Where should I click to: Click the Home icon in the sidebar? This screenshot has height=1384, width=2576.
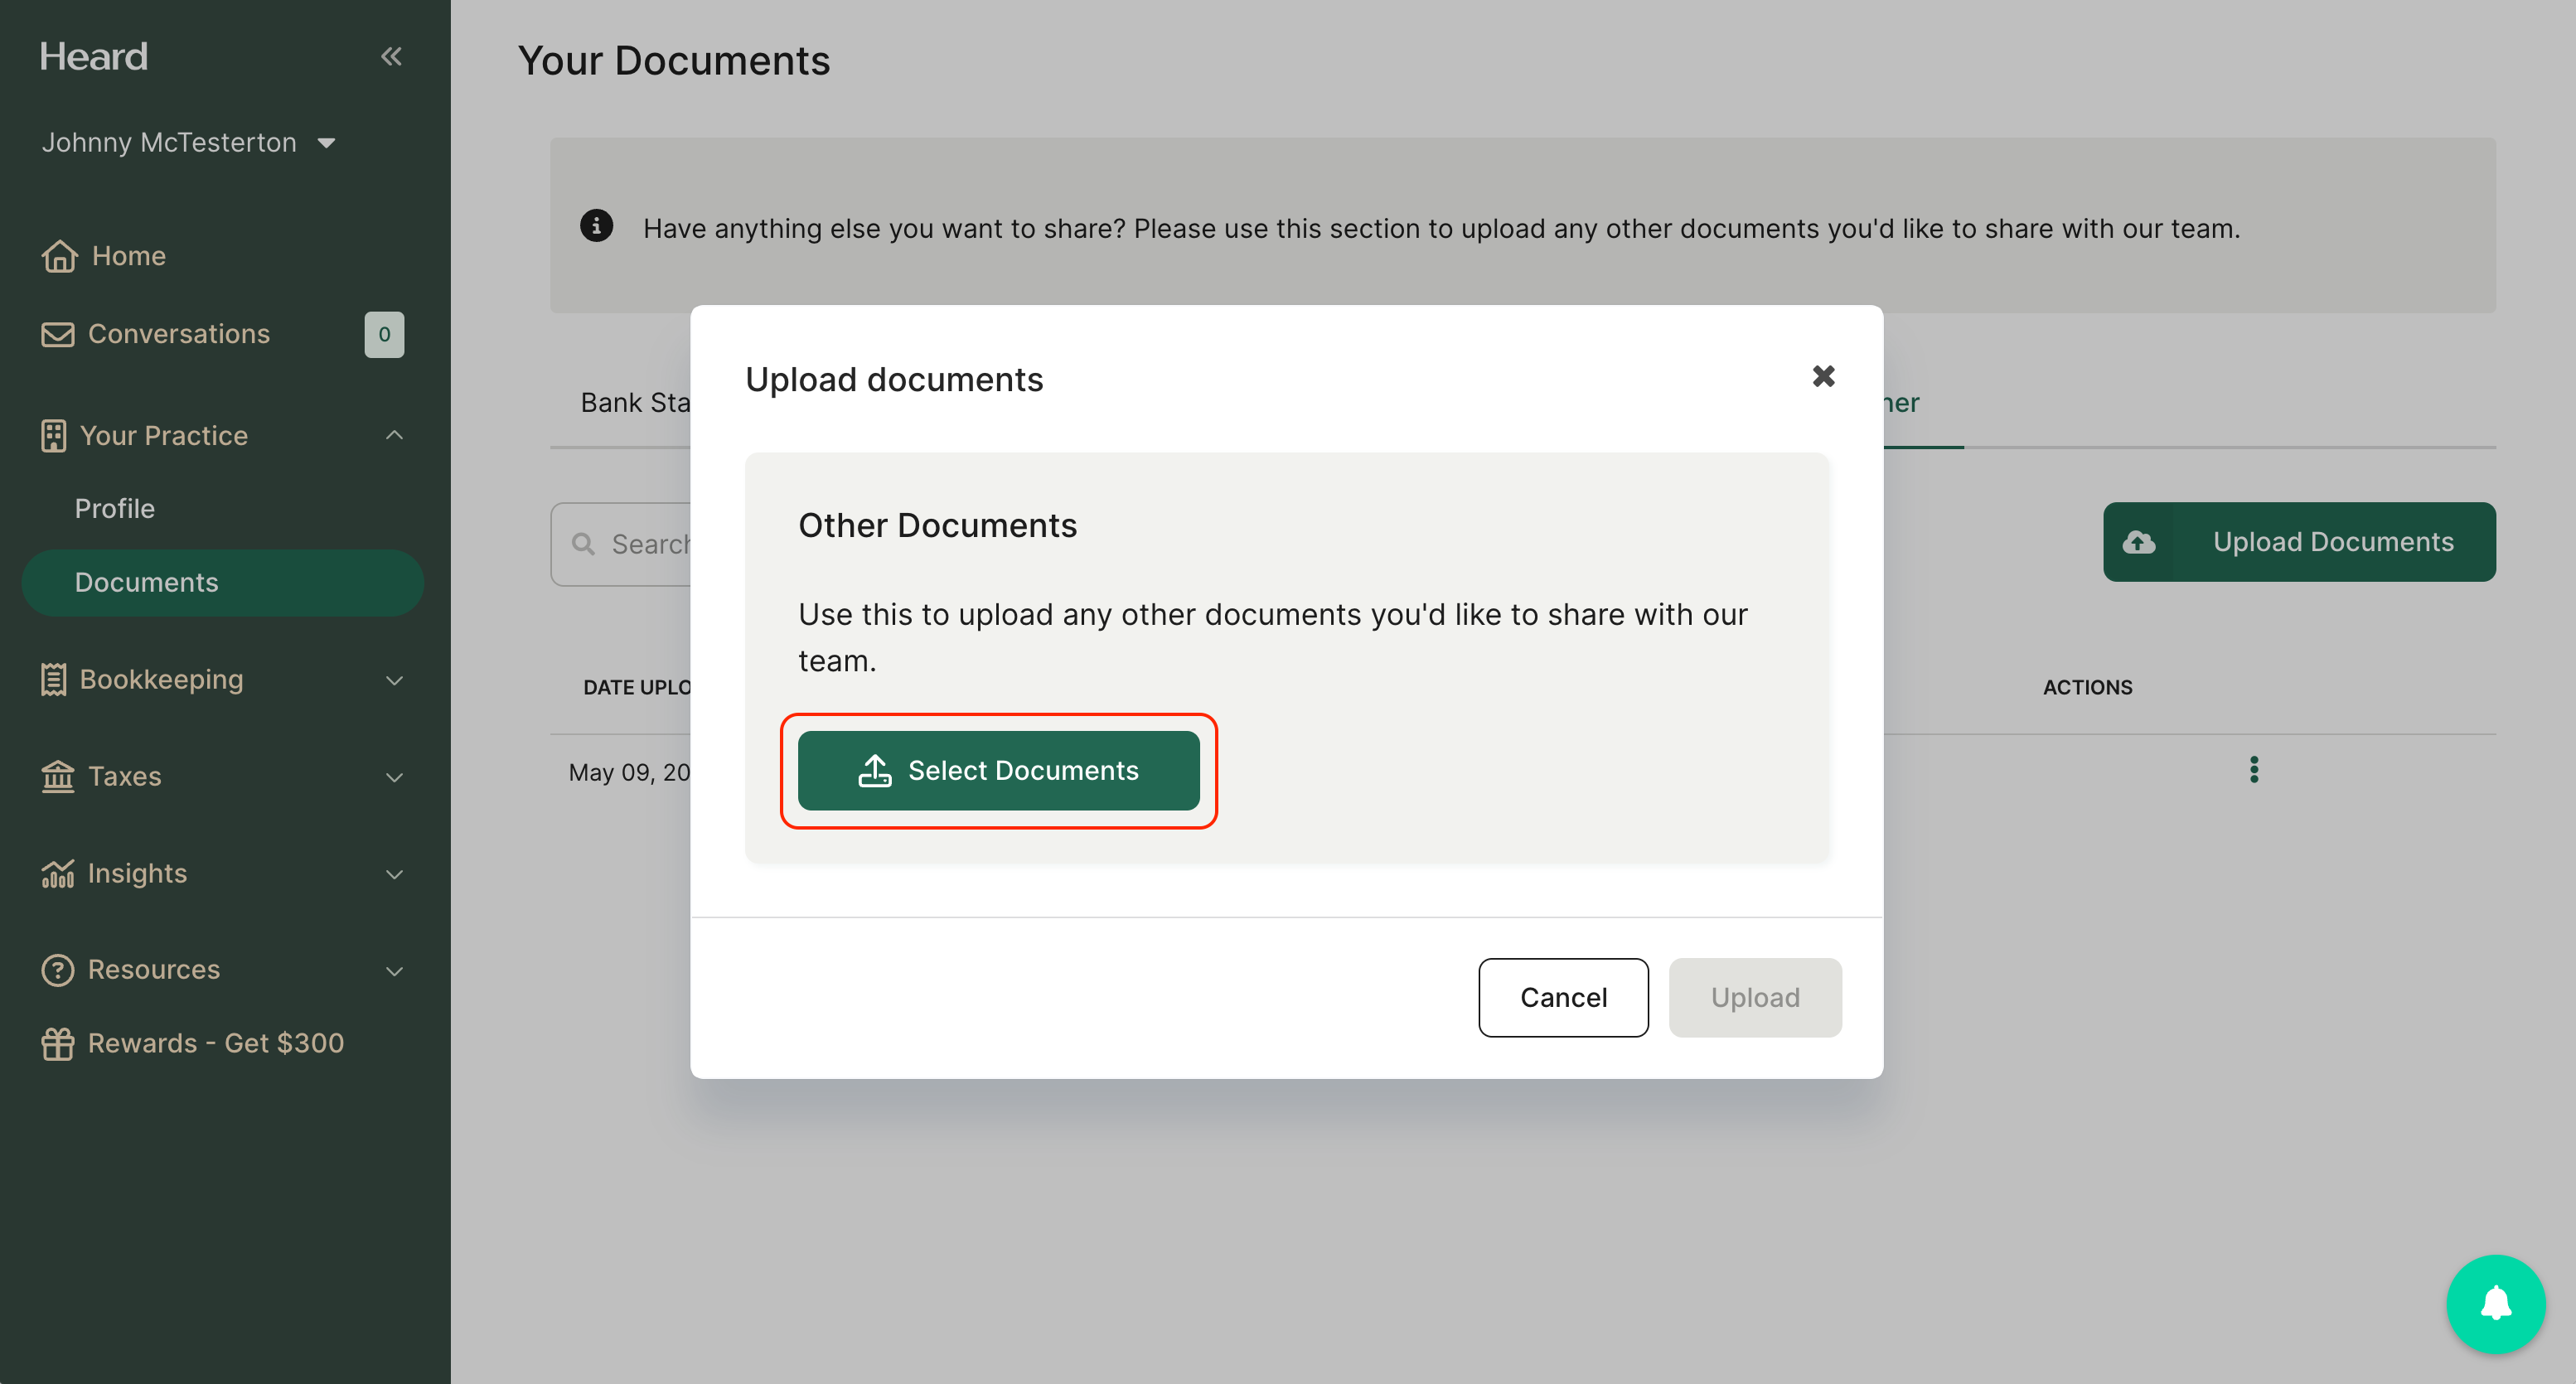[58, 256]
